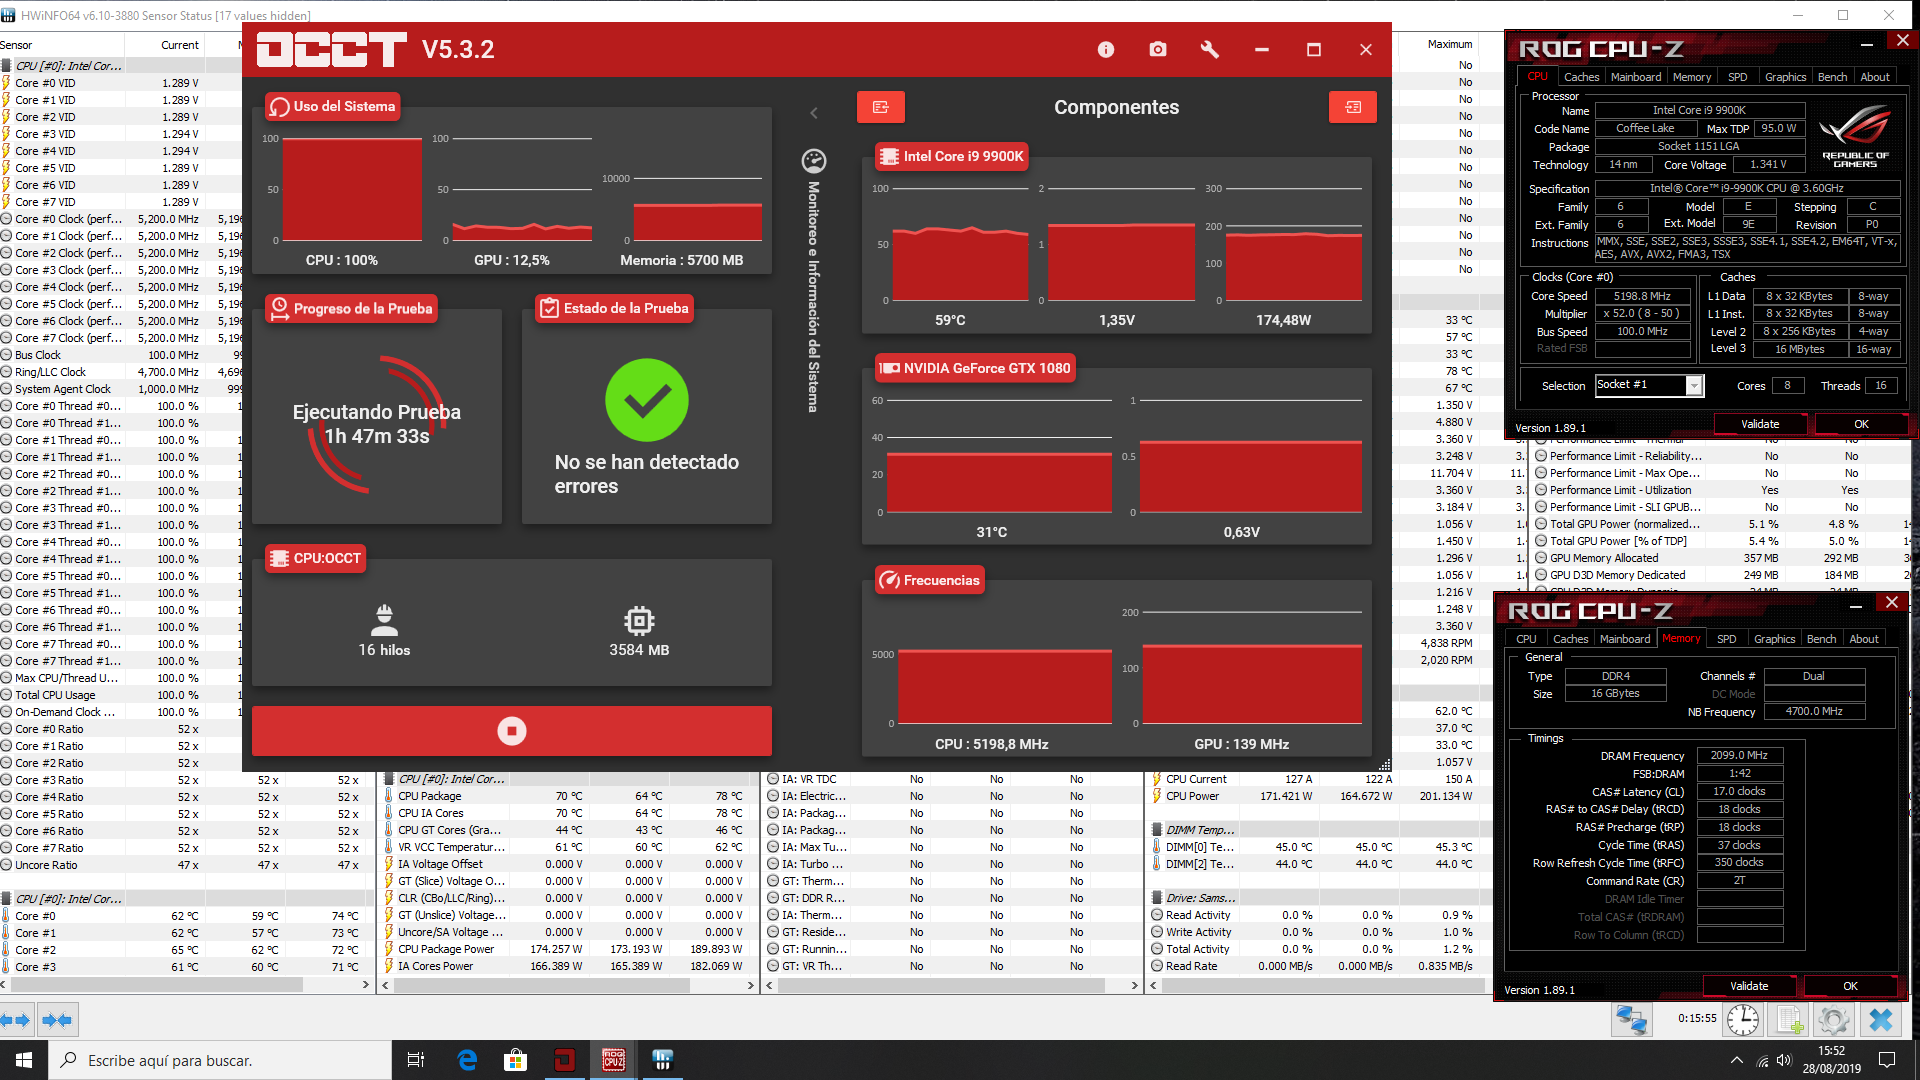
Task: Stop the running OCCT test
Action: [x=511, y=731]
